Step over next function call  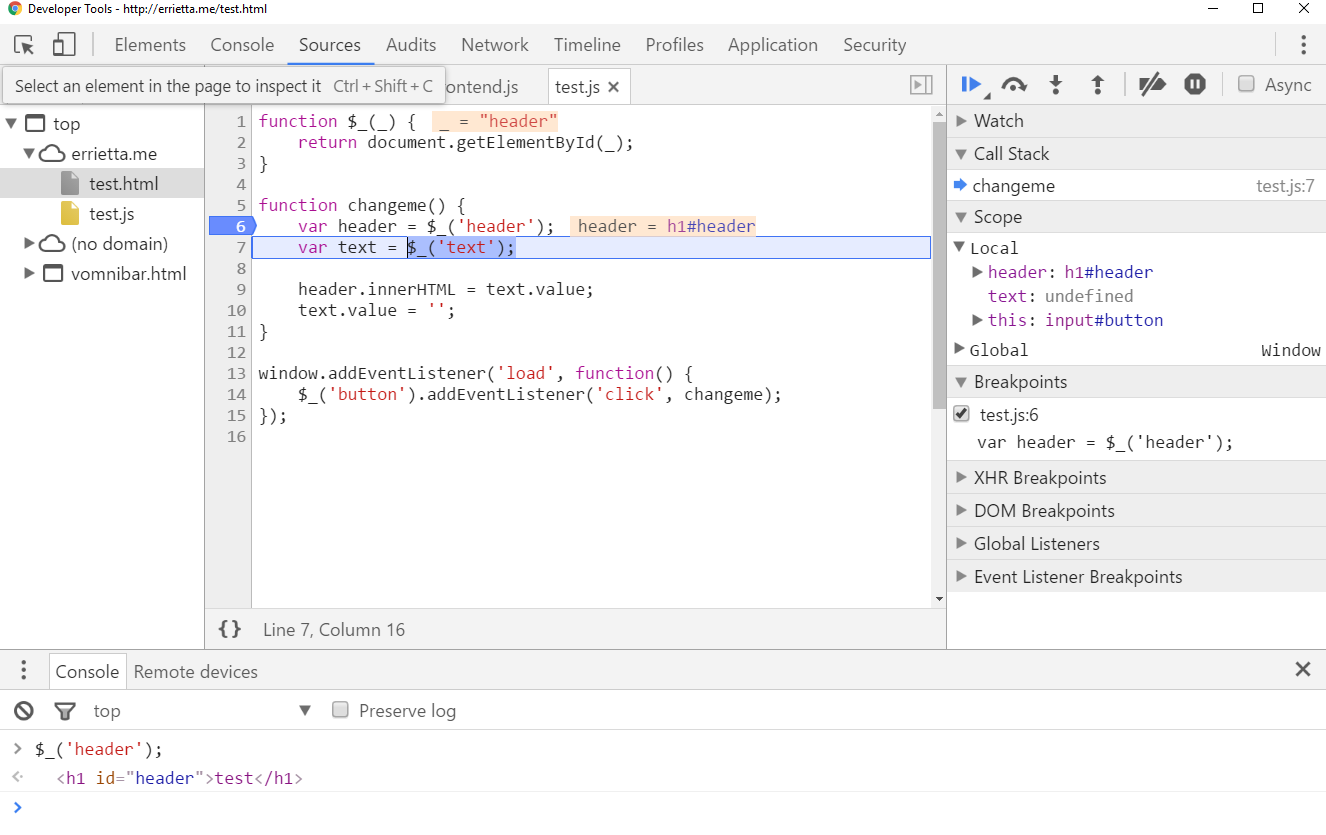1014,85
